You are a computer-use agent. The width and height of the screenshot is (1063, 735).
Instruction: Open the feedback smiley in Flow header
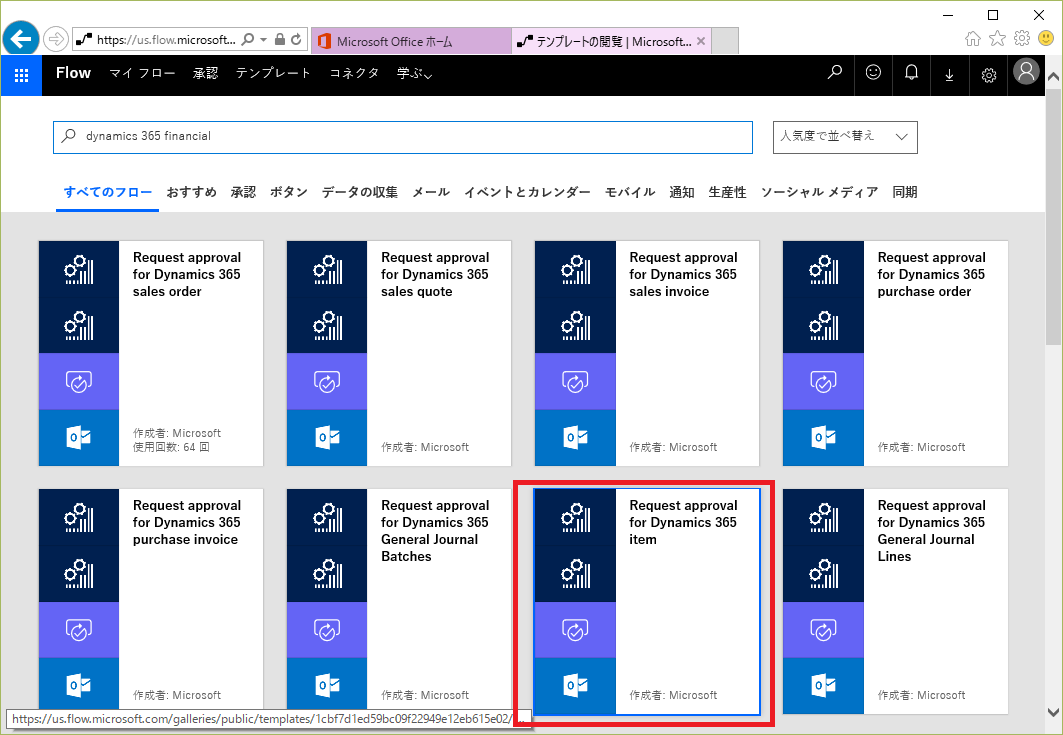[873, 72]
